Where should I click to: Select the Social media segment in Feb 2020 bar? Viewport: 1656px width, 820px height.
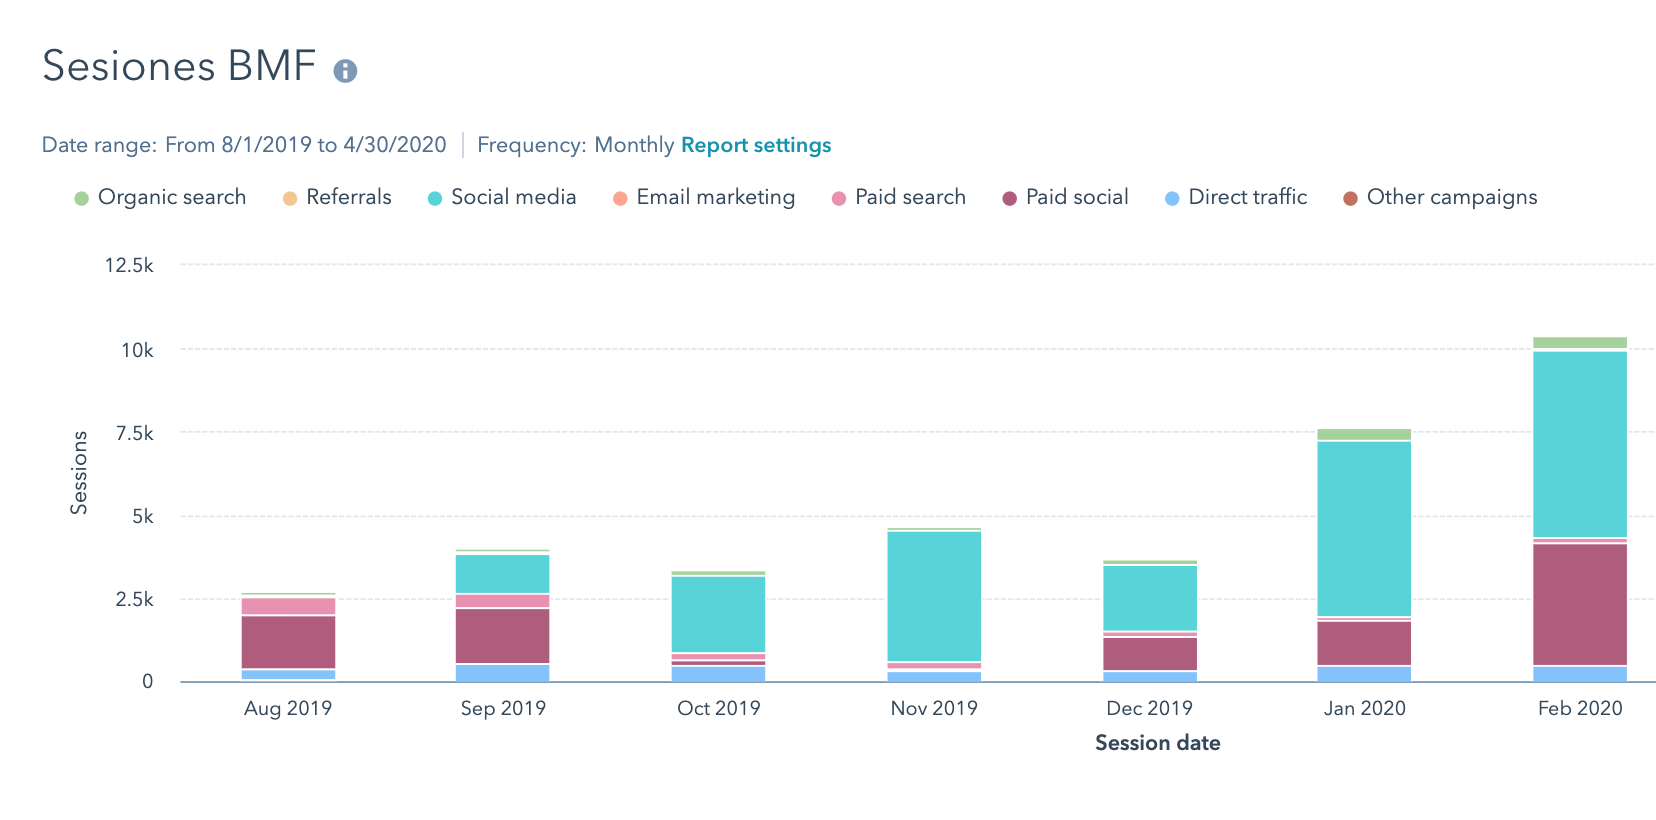[1580, 444]
